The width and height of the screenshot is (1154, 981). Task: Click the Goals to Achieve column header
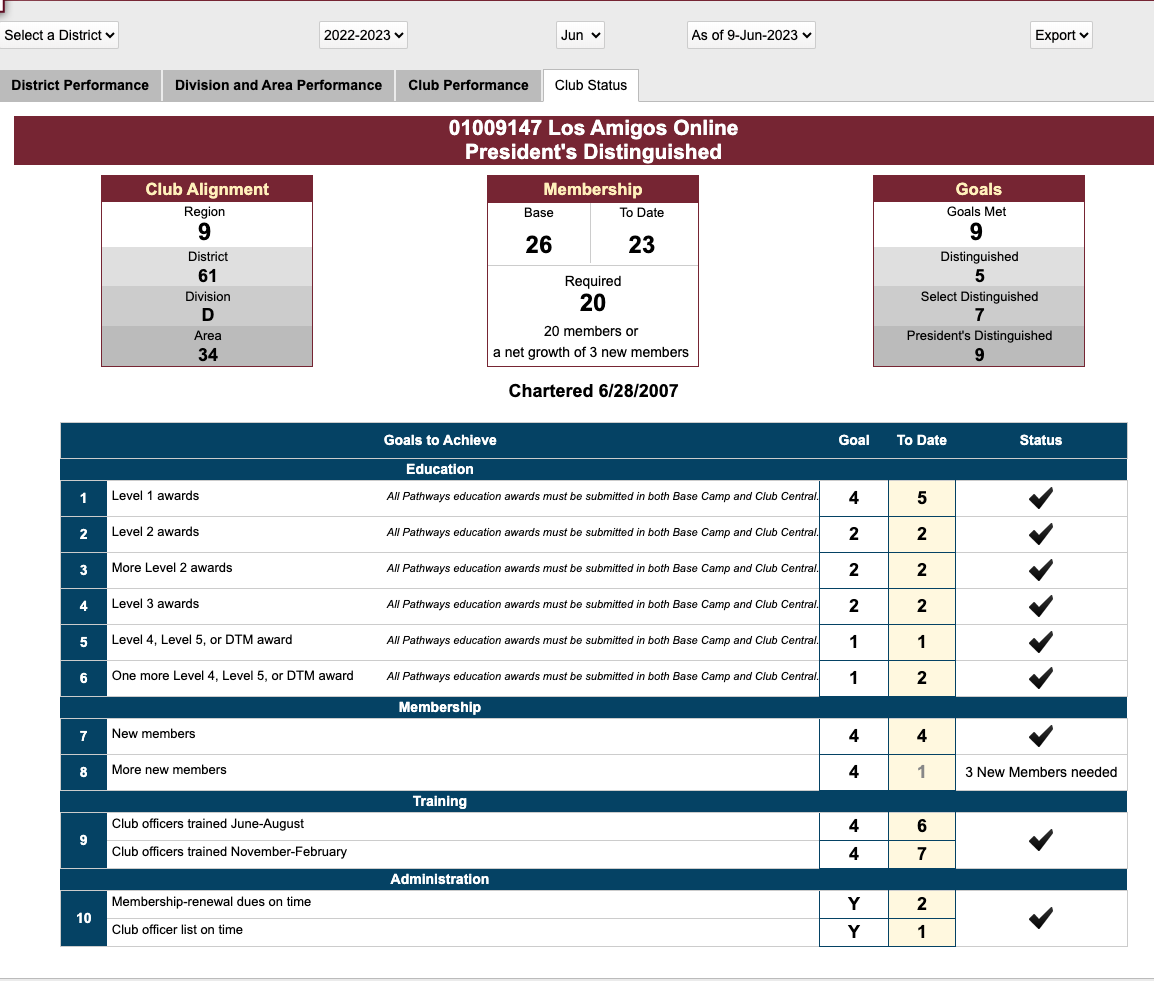pos(440,440)
